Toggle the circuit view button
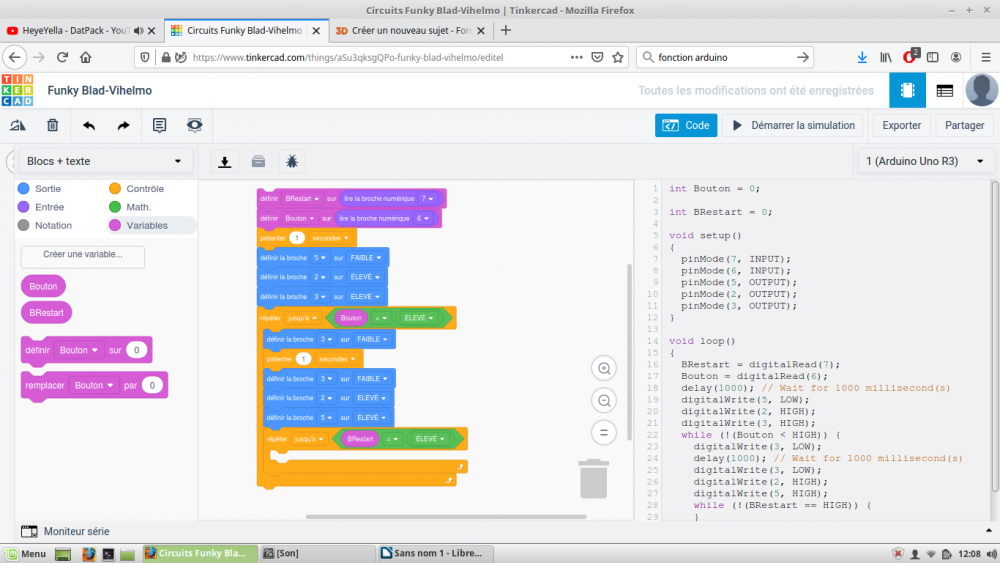 coord(907,90)
